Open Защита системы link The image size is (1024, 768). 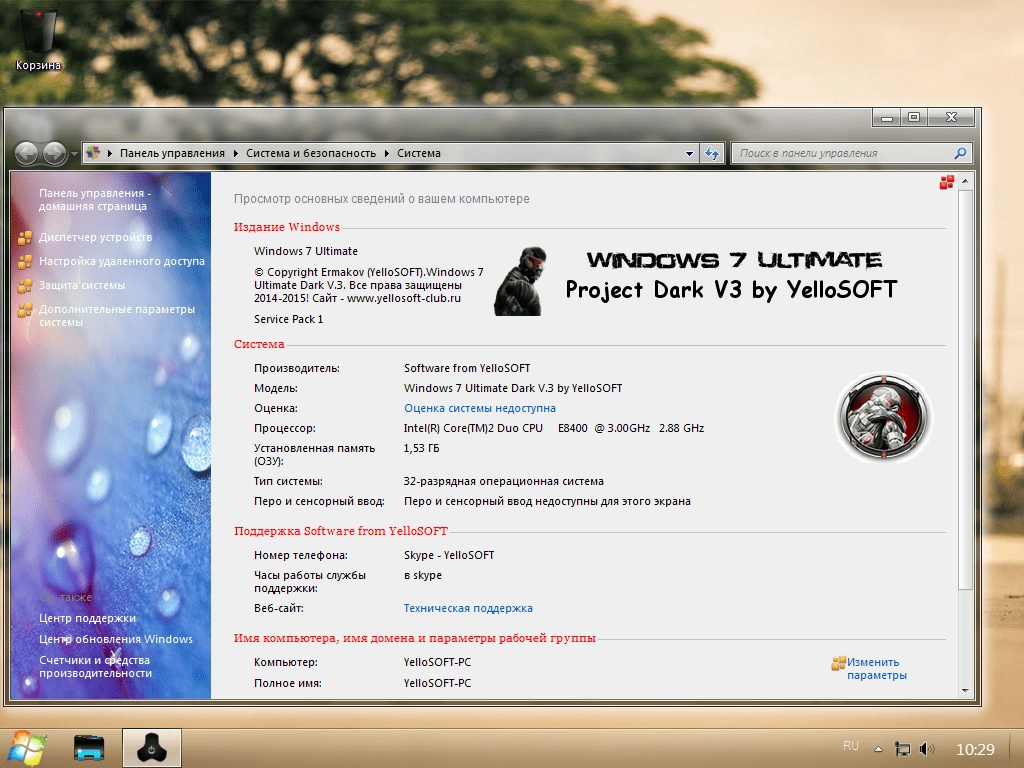click(x=82, y=285)
